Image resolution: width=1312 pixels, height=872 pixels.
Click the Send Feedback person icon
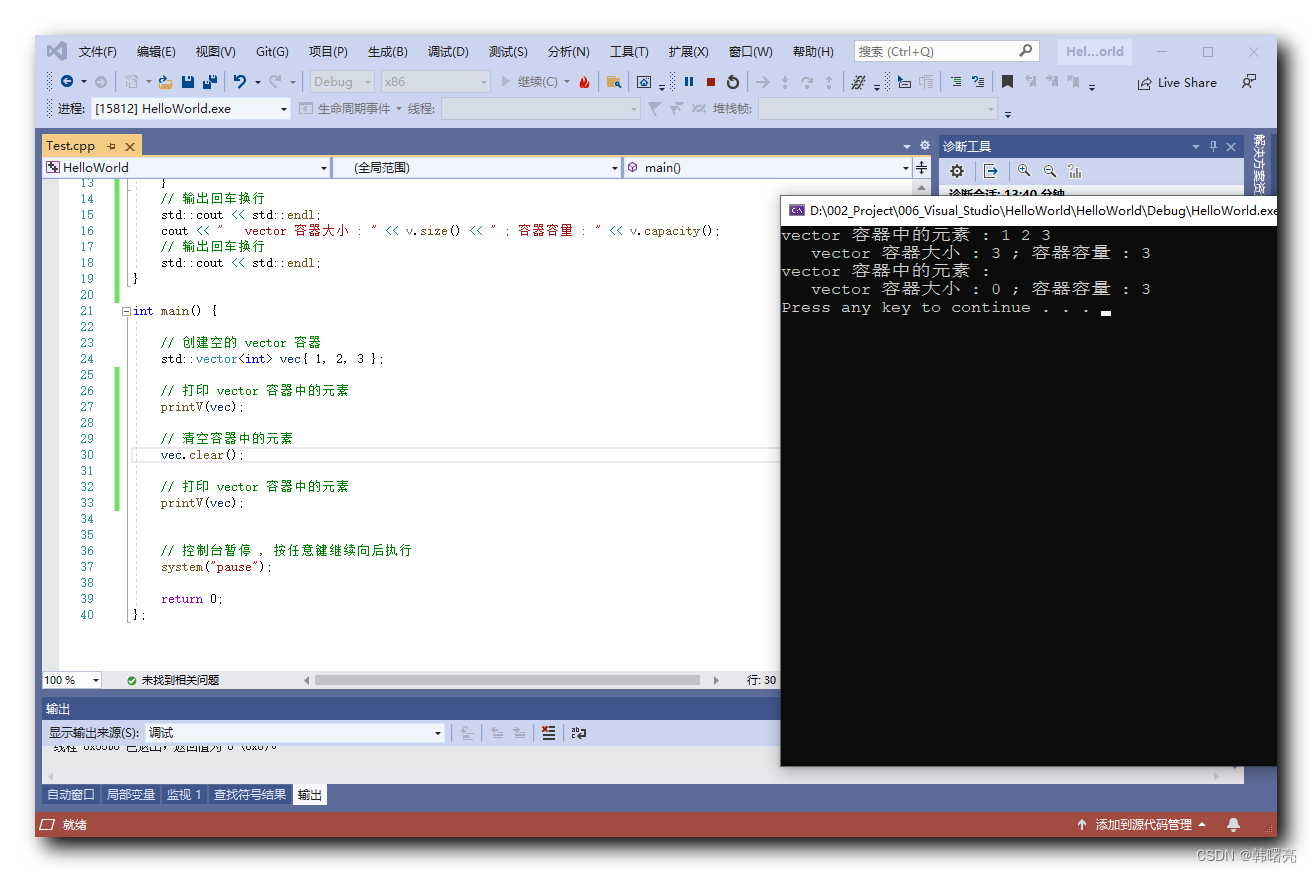(1249, 82)
